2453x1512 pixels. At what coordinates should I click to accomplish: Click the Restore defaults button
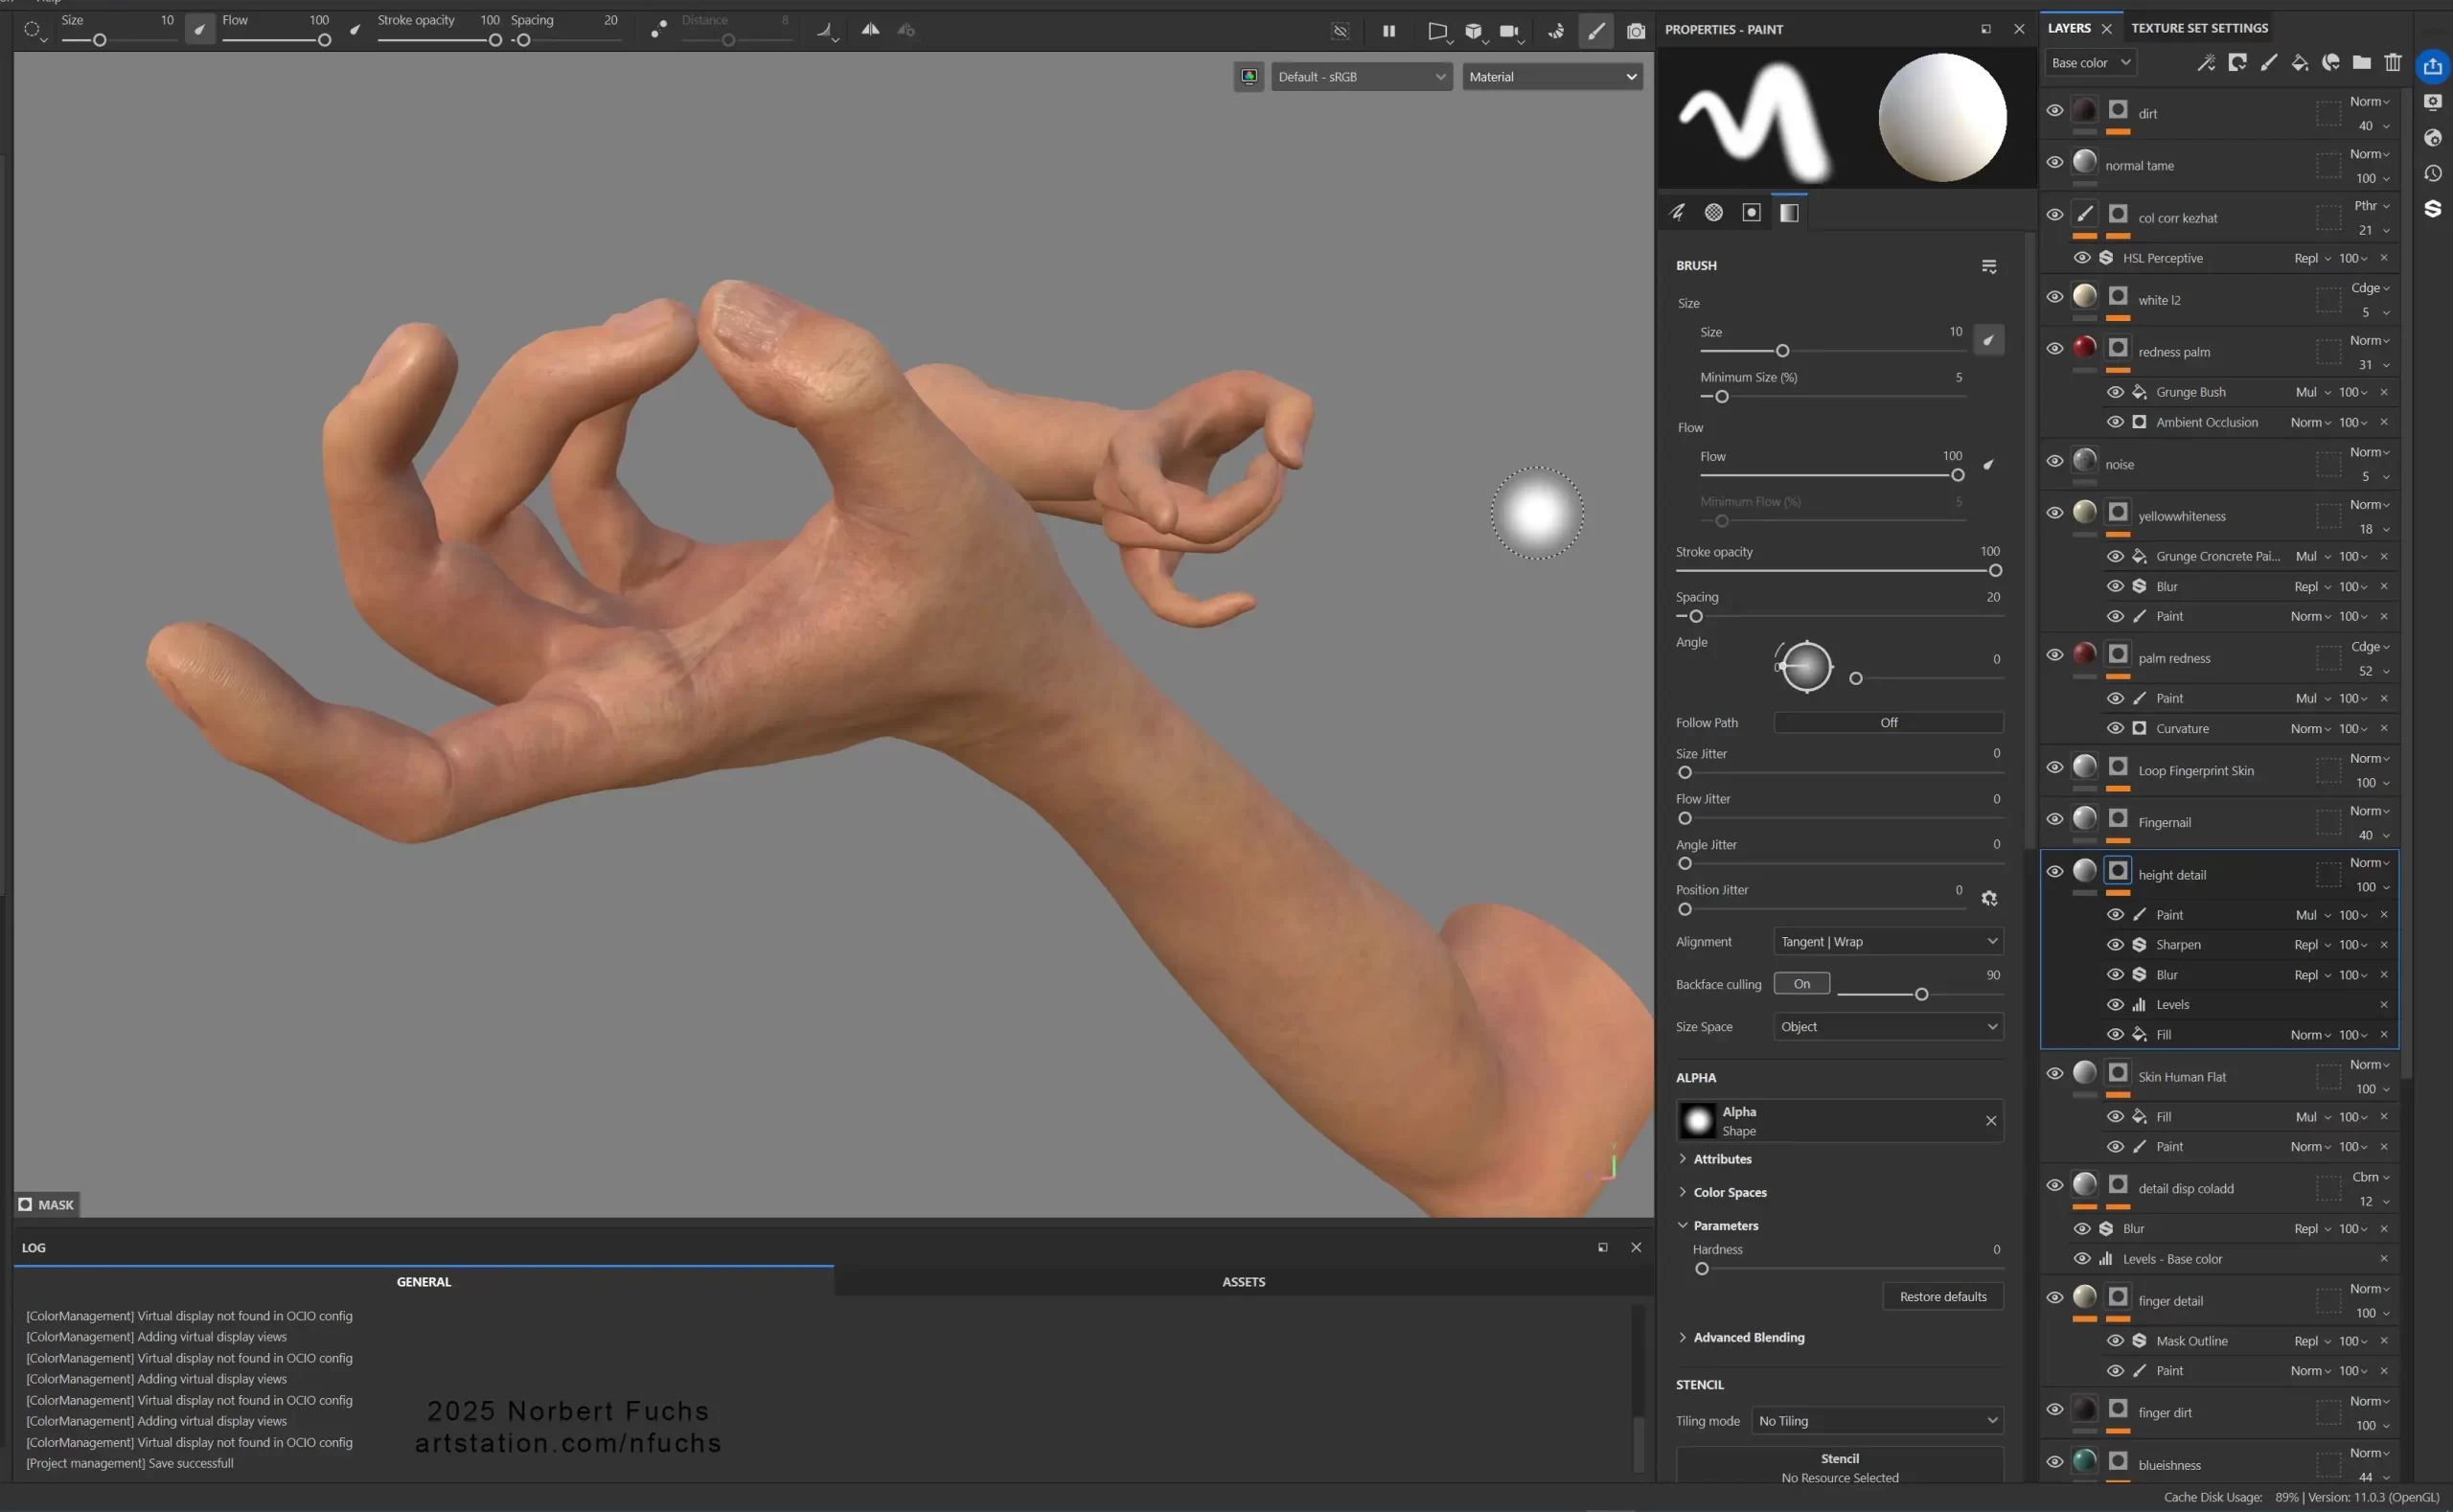tap(1942, 1296)
